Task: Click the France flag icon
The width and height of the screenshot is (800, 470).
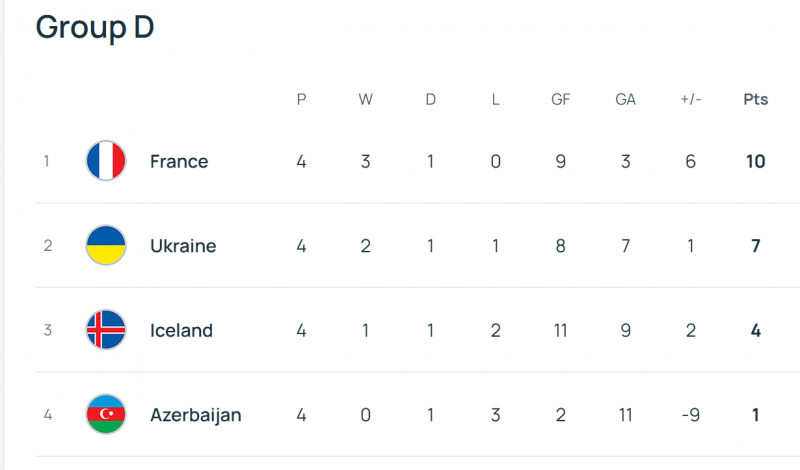Action: pos(106,161)
